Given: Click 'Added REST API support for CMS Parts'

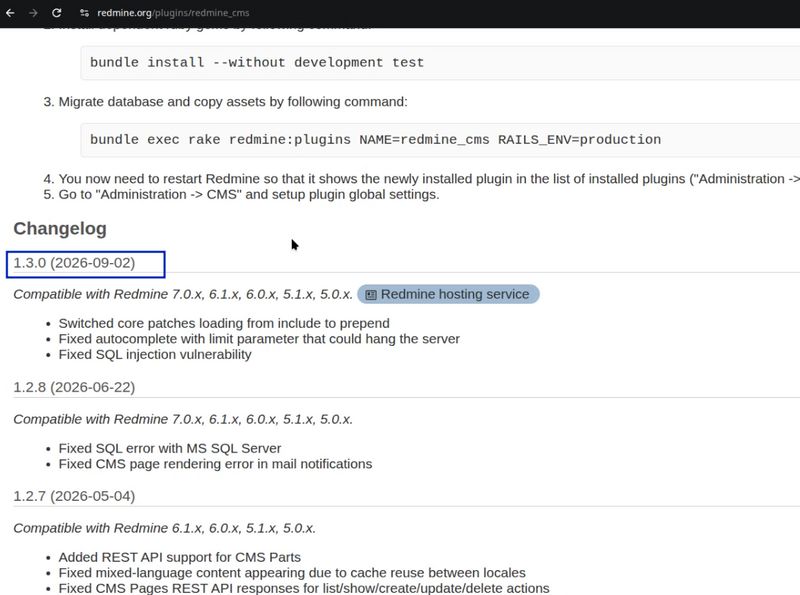Looking at the screenshot, I should click(x=180, y=557).
